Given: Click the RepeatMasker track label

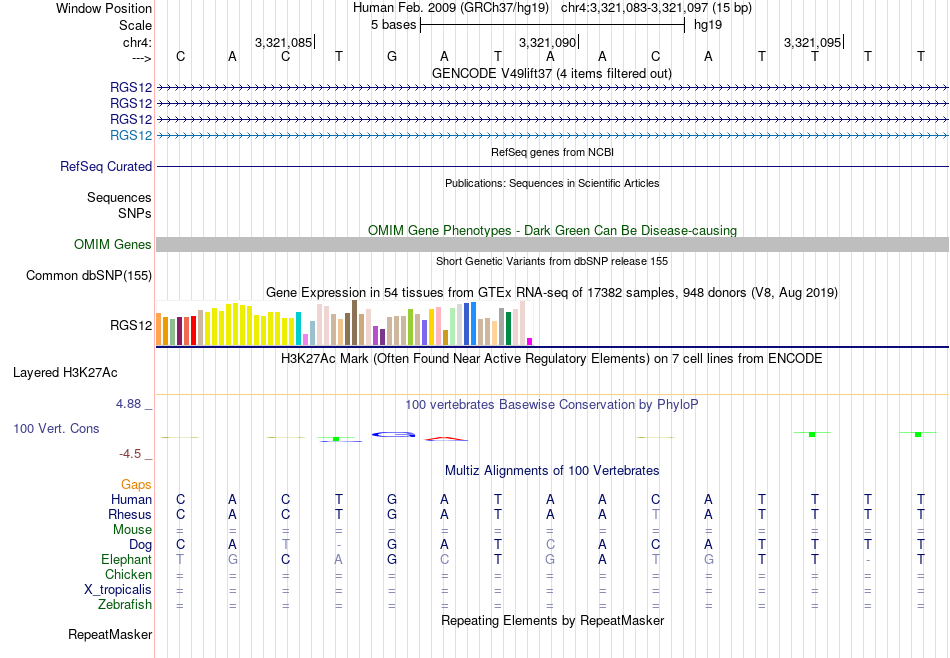Looking at the screenshot, I should pos(110,634).
